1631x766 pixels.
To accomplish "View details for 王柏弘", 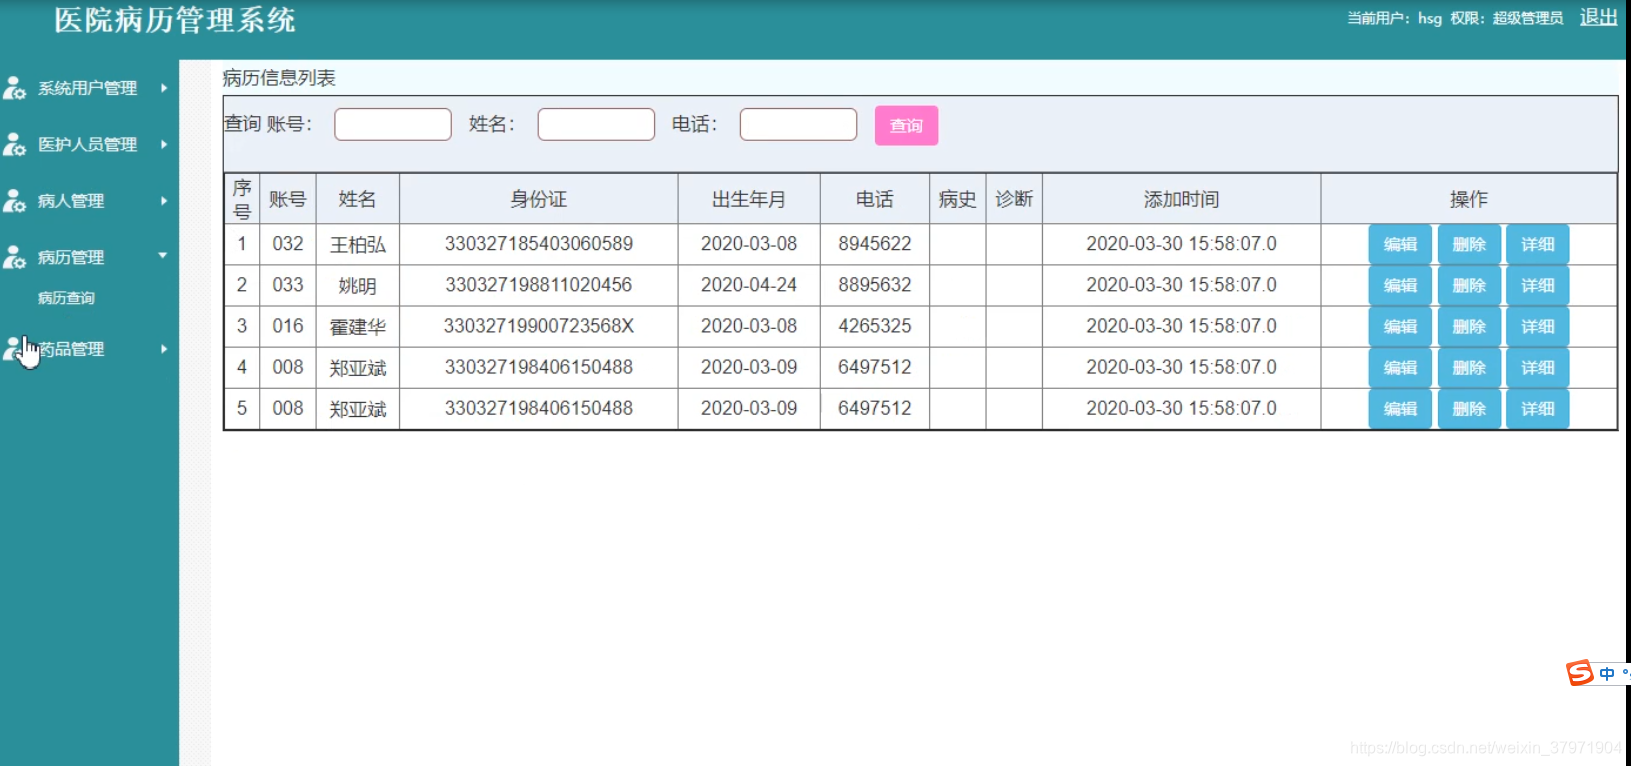I will [x=1538, y=244].
